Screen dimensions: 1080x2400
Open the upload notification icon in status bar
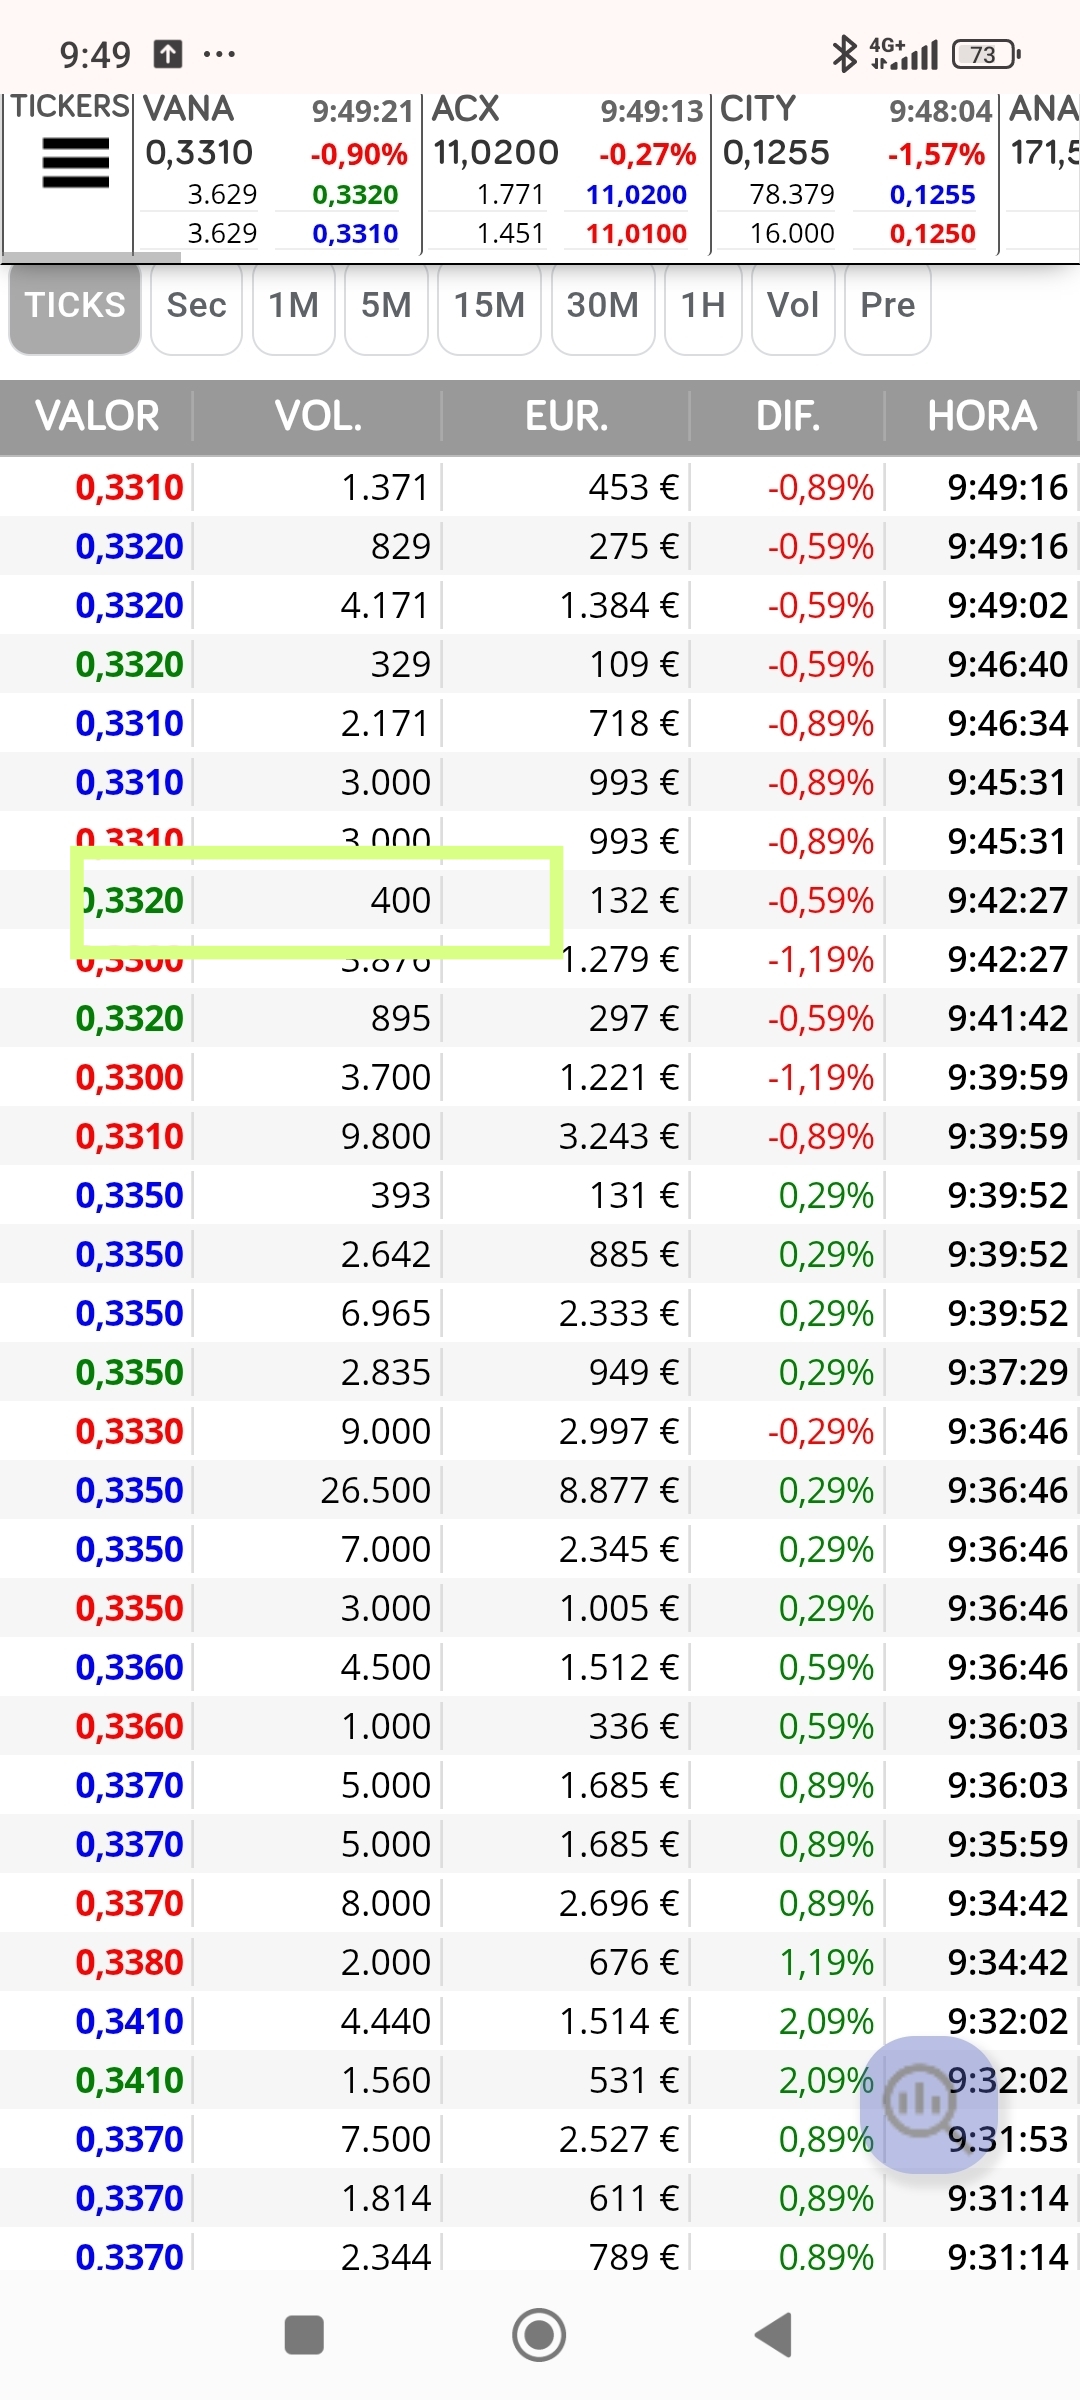[x=167, y=53]
